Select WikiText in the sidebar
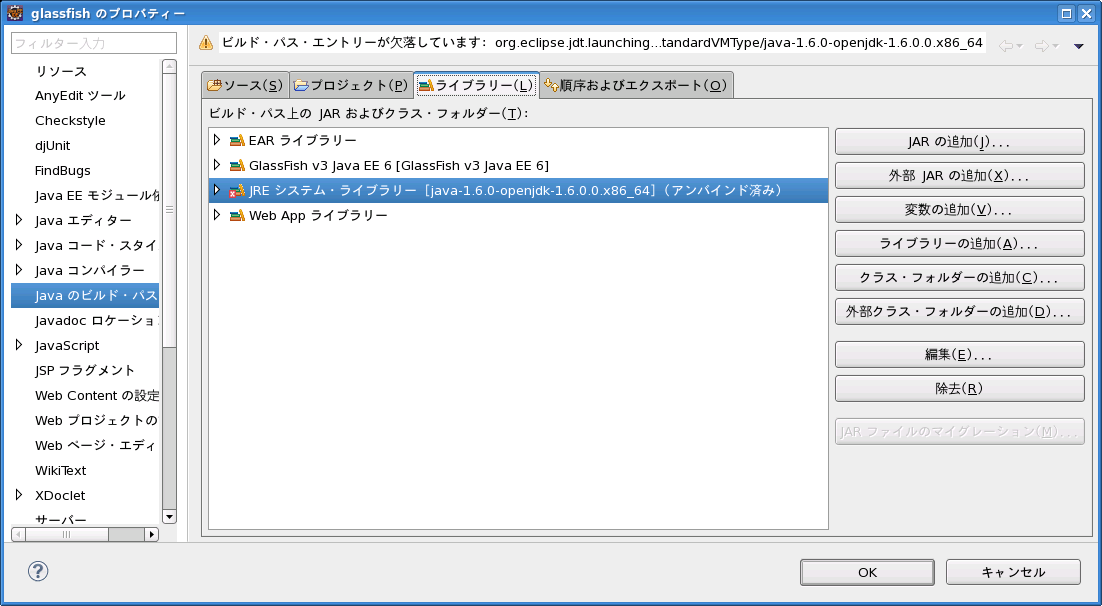The width and height of the screenshot is (1102, 606). (x=60, y=470)
